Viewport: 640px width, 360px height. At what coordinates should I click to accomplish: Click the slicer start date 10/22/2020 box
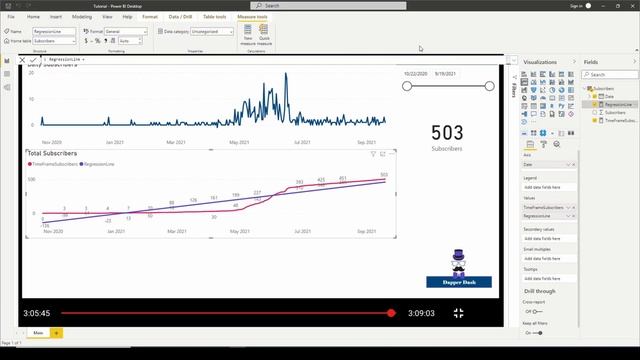(416, 74)
